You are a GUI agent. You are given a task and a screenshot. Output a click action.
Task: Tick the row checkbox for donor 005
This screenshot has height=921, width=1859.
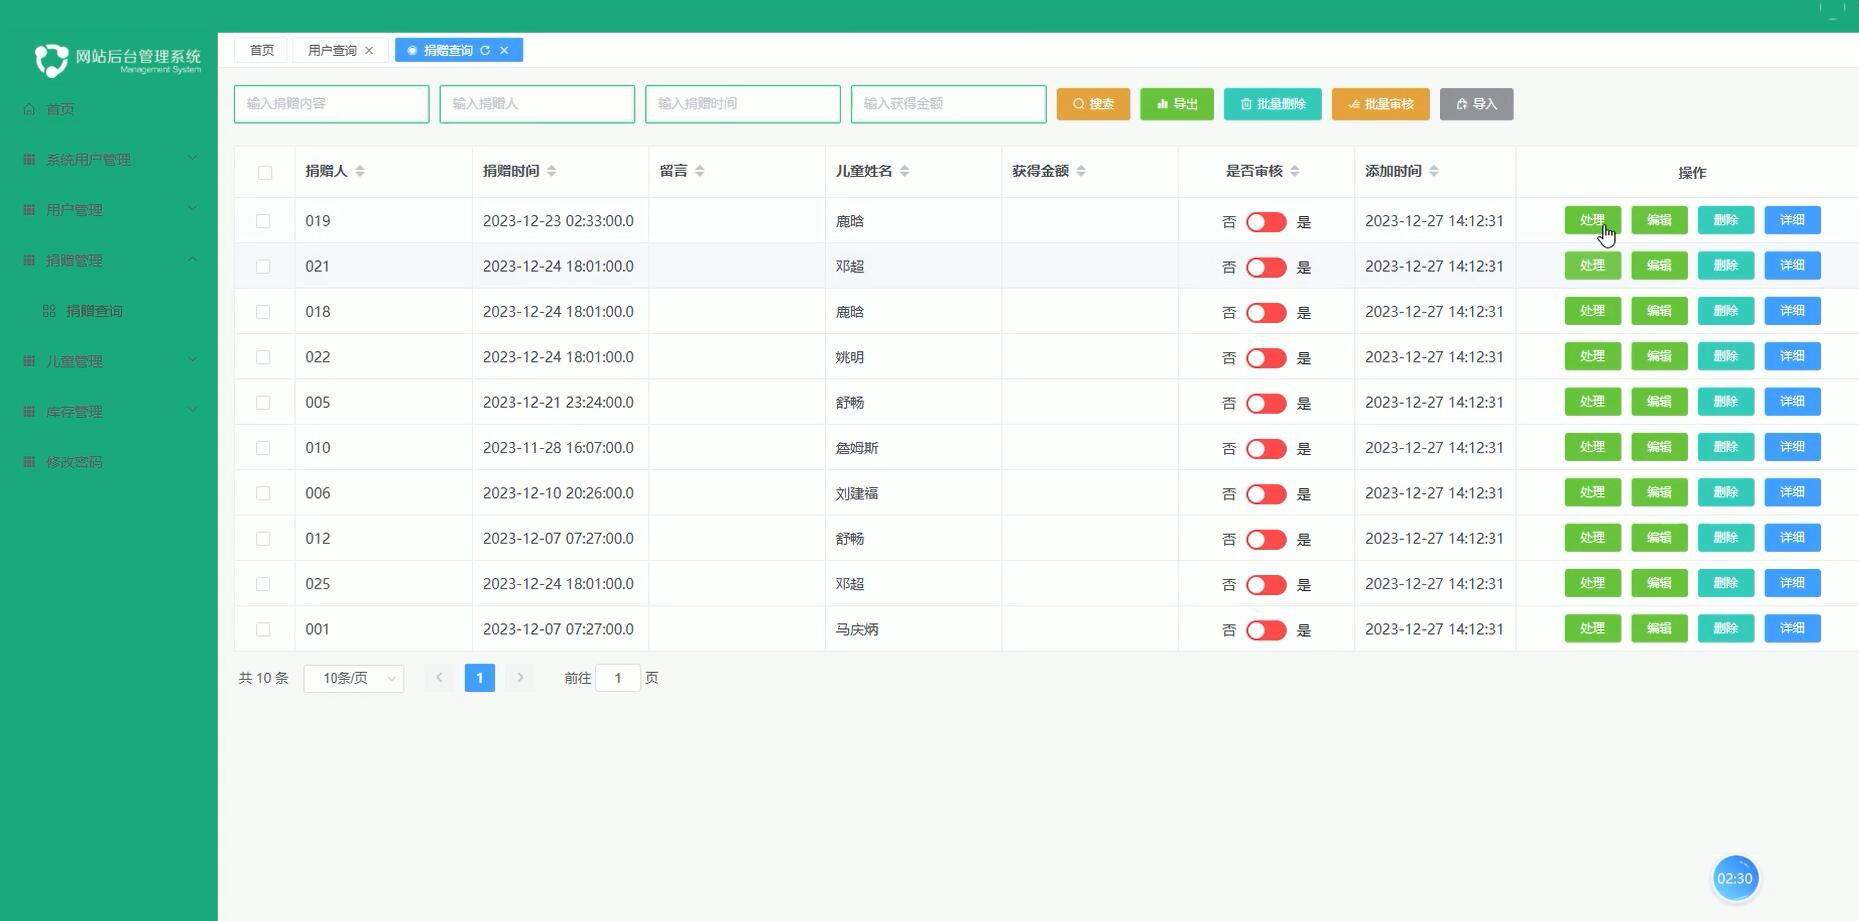pyautogui.click(x=264, y=402)
